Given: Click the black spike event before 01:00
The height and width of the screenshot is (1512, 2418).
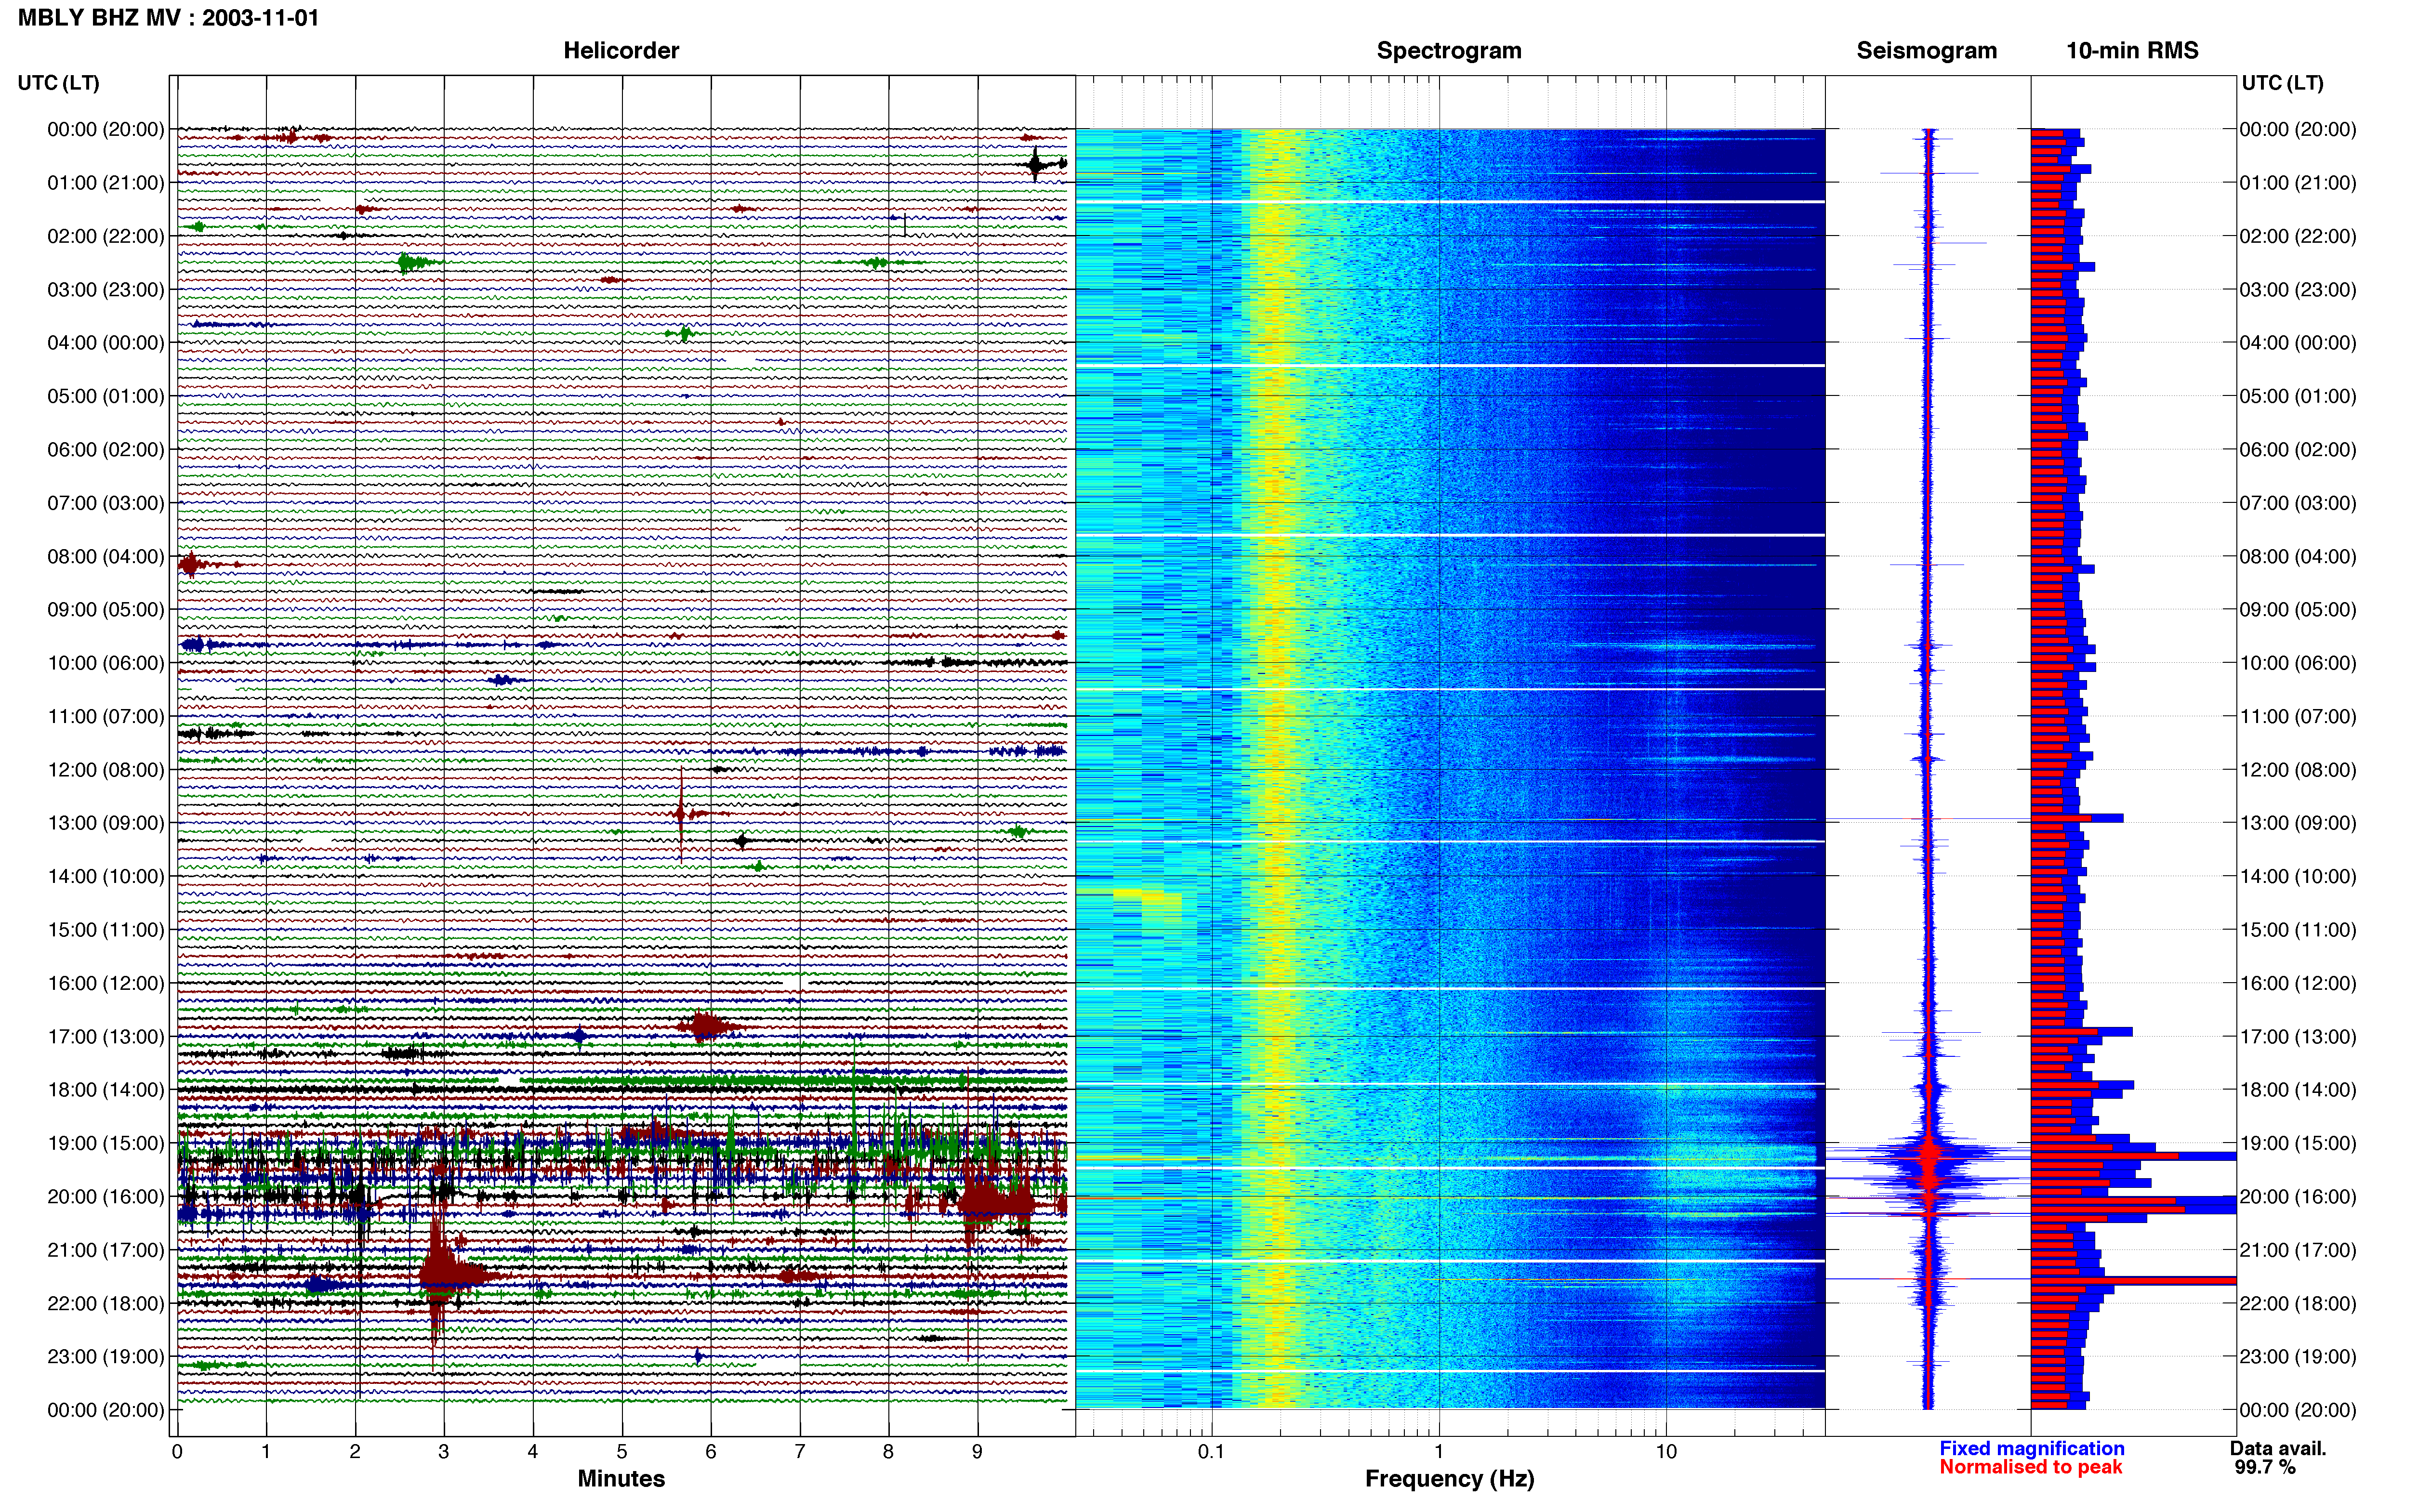Looking at the screenshot, I should 1036,163.
